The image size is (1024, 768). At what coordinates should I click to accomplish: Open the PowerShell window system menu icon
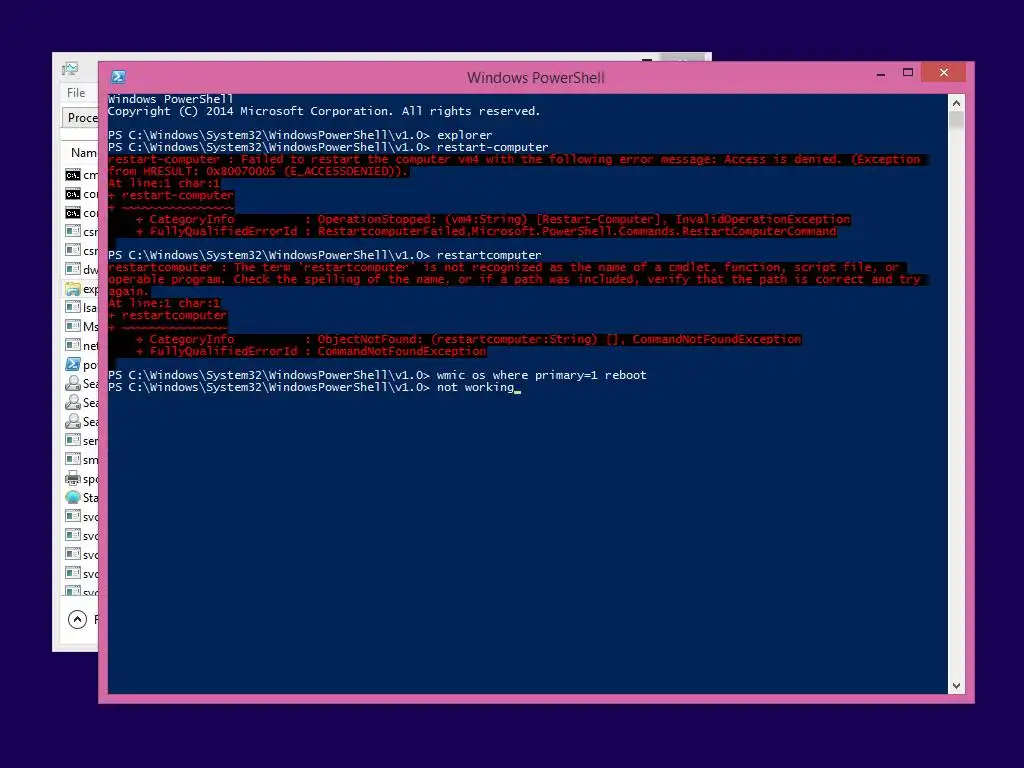coord(118,77)
